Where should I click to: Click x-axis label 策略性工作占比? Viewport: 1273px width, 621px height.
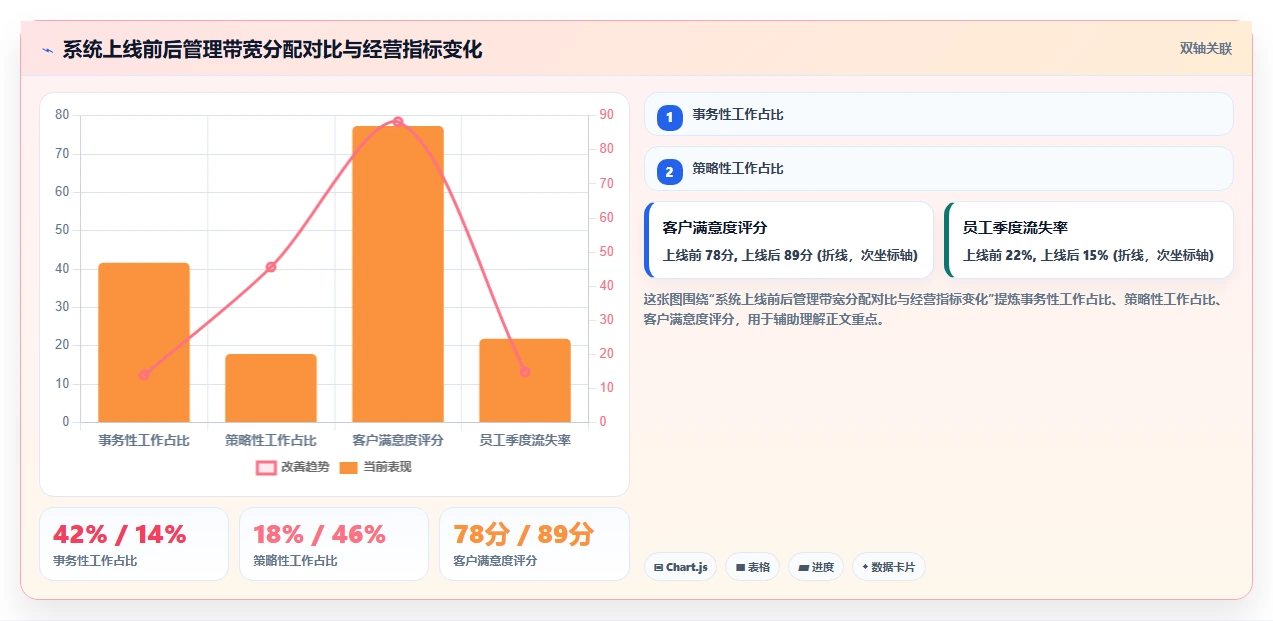click(271, 440)
